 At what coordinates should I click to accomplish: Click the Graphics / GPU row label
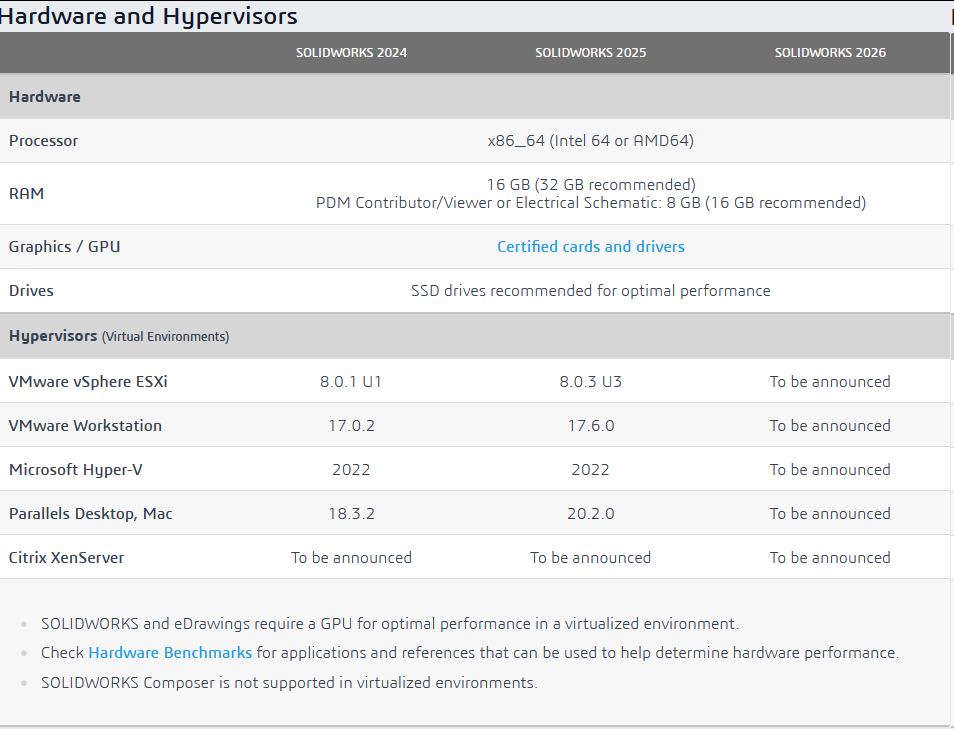point(64,246)
